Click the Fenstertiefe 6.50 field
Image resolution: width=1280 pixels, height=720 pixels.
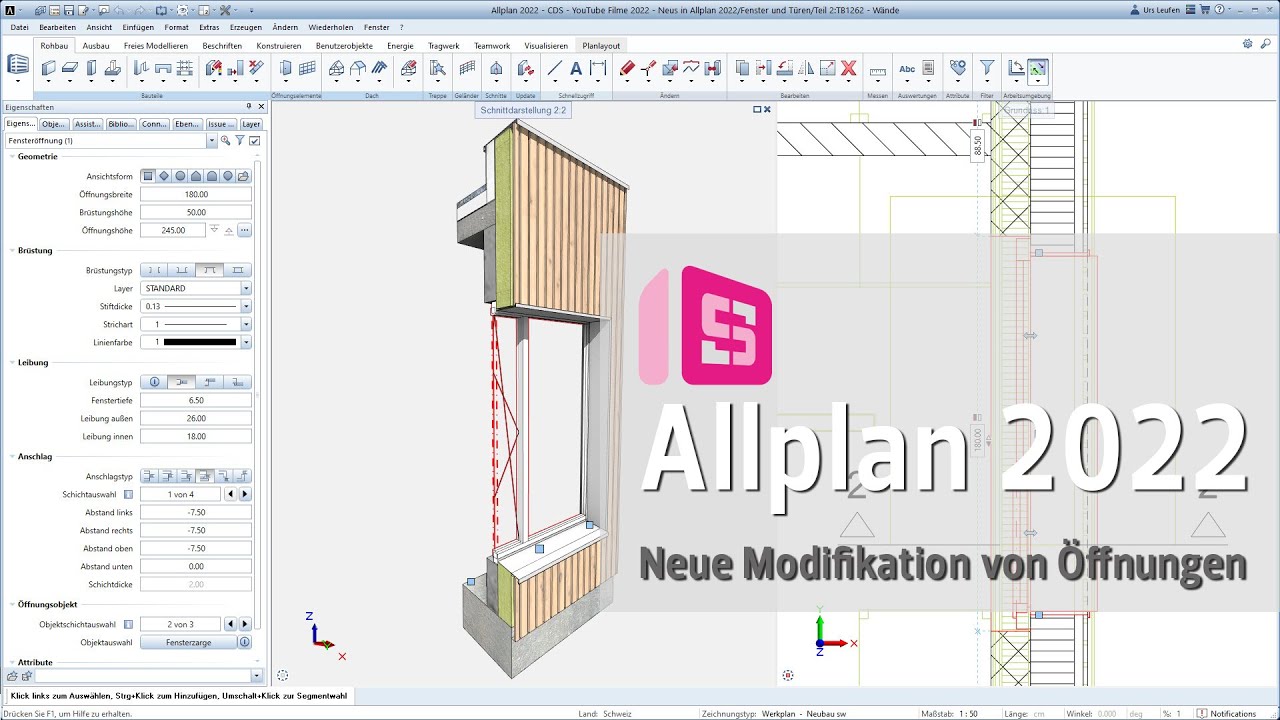tap(196, 400)
